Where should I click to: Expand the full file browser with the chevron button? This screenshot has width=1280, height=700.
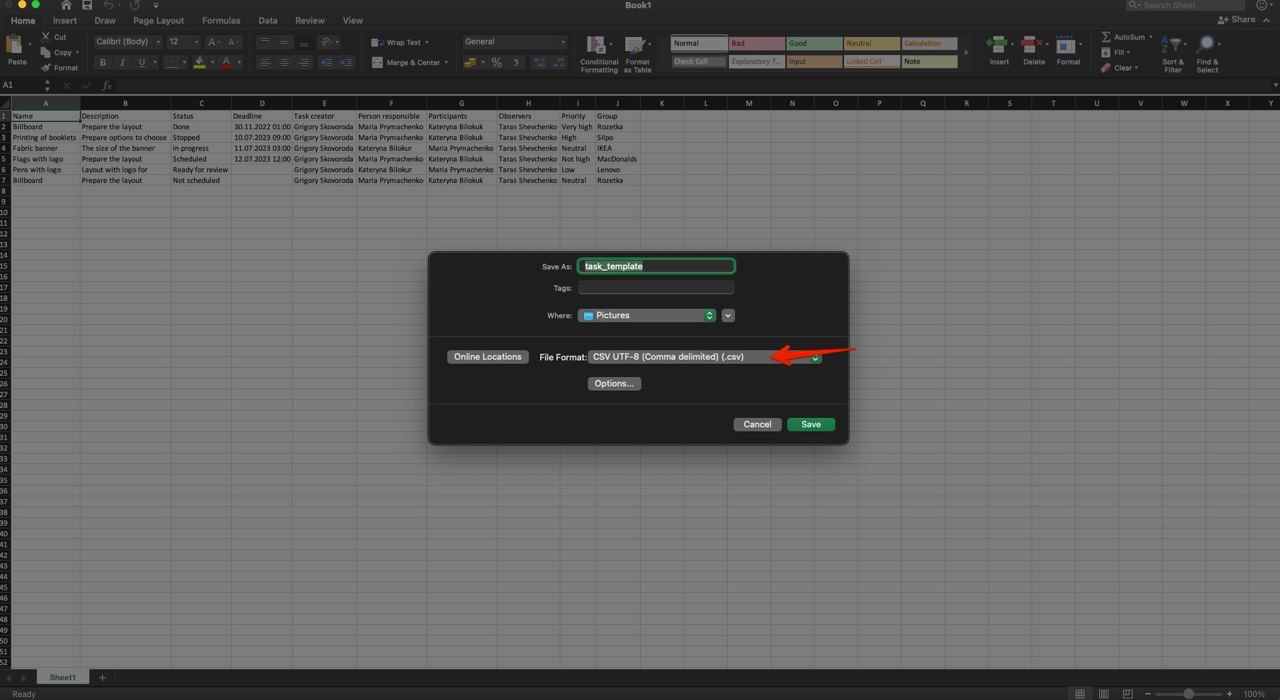pyautogui.click(x=728, y=315)
